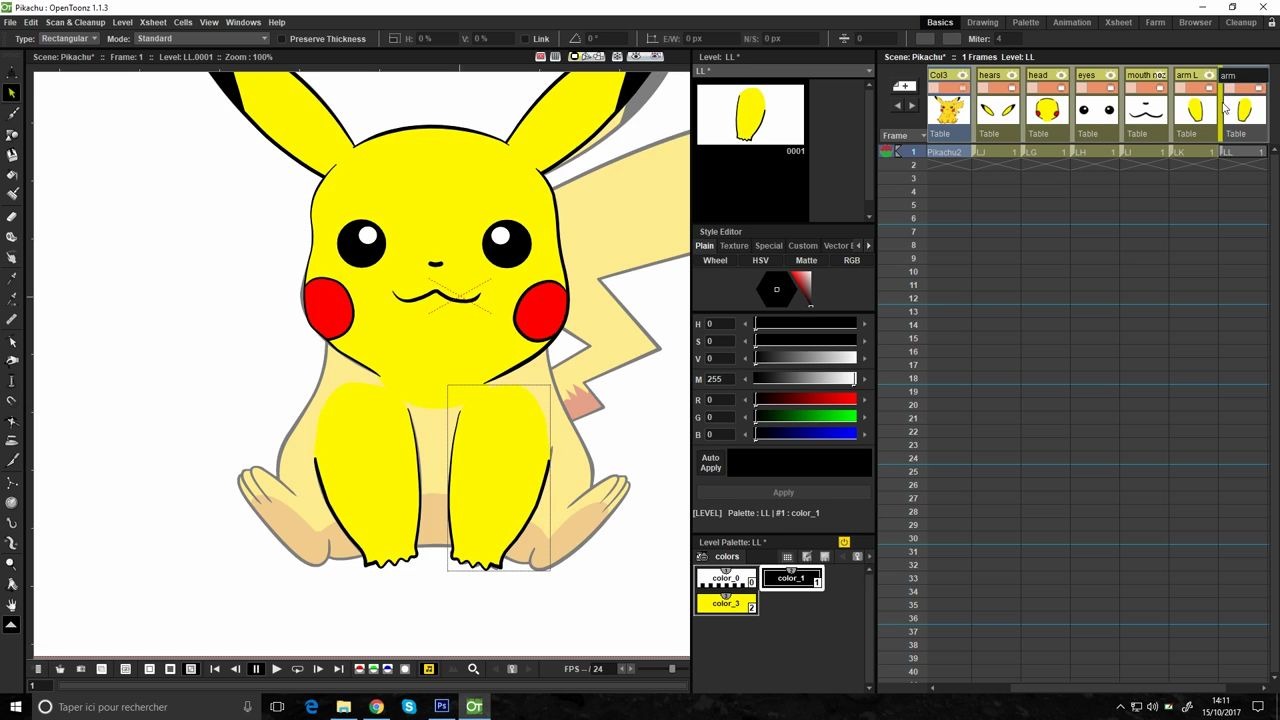The height and width of the screenshot is (720, 1280).
Task: Click the New Memo plus icon in Xsheet
Action: (x=904, y=86)
